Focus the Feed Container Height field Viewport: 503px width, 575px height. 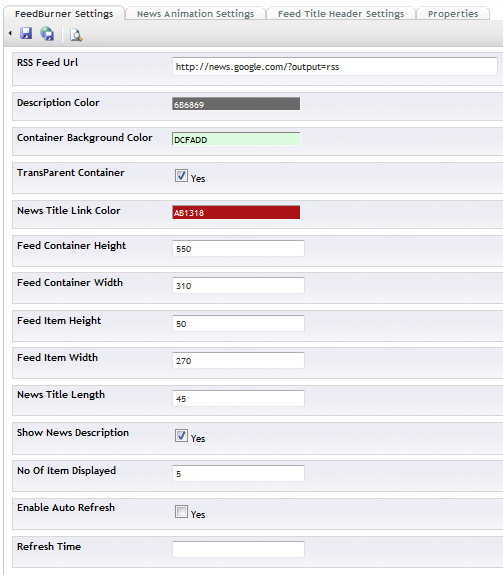pos(238,249)
